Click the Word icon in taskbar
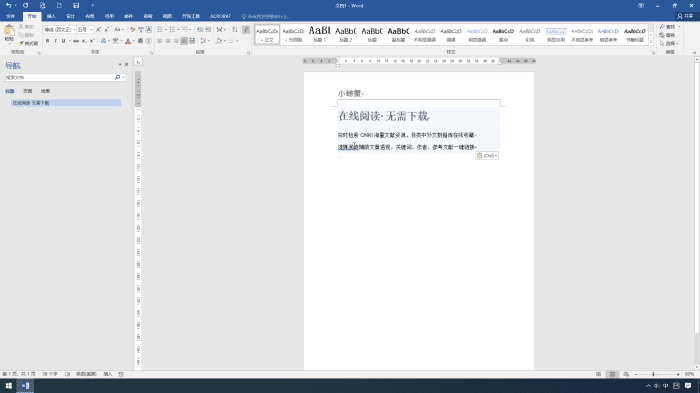This screenshot has height=393, width=700. (25, 386)
